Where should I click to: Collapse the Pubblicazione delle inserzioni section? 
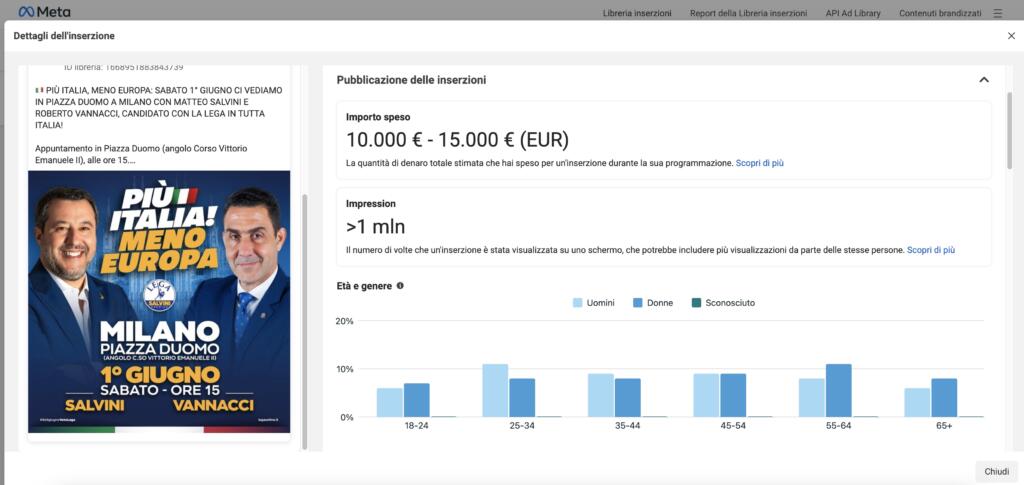click(x=983, y=80)
